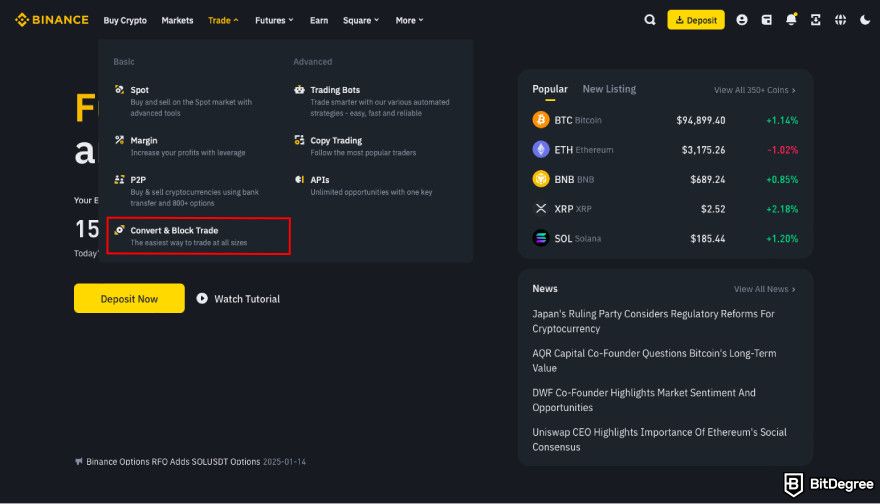Screen dimensions: 880x504
Task: Open the notifications bell icon
Action: [x=791, y=20]
